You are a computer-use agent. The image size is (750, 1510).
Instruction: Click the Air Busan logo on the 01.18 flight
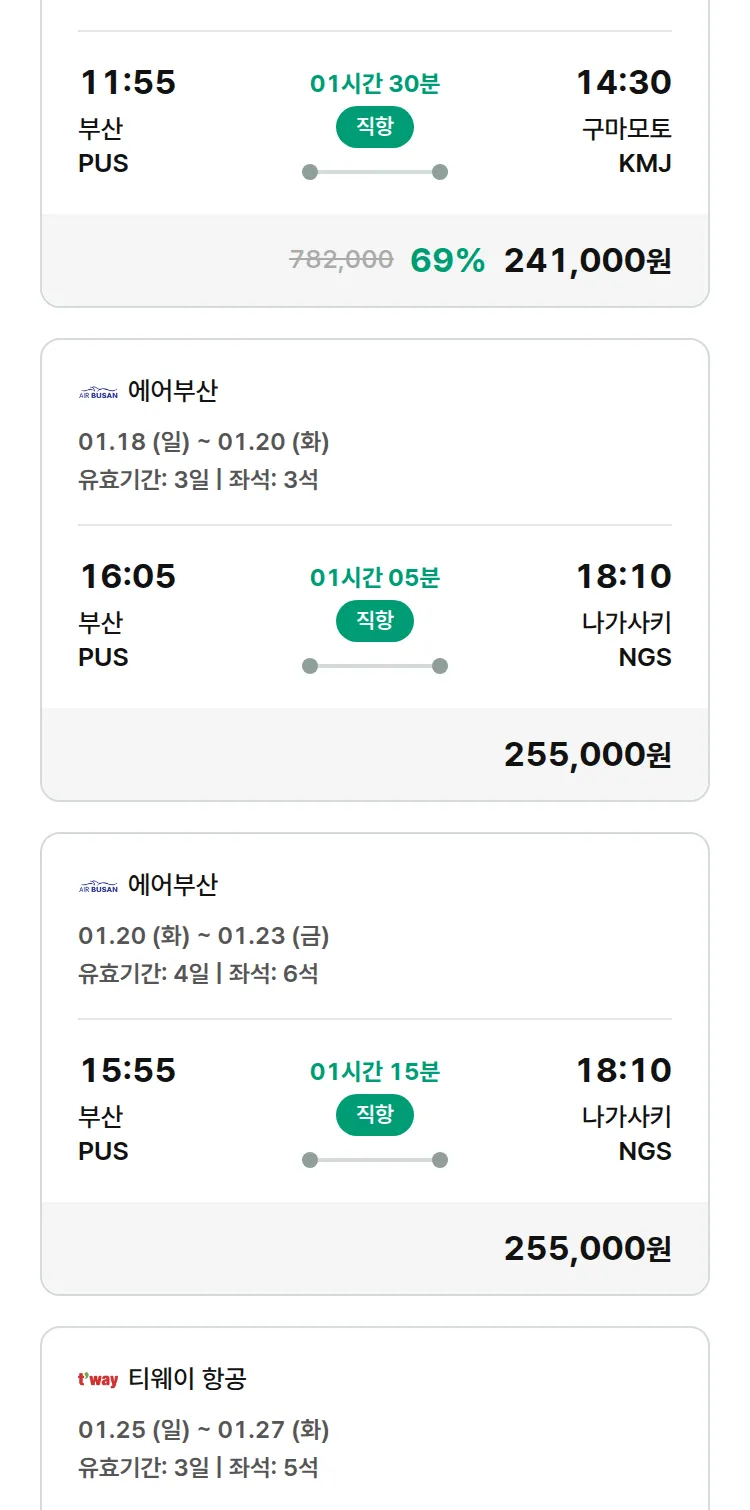(x=98, y=393)
